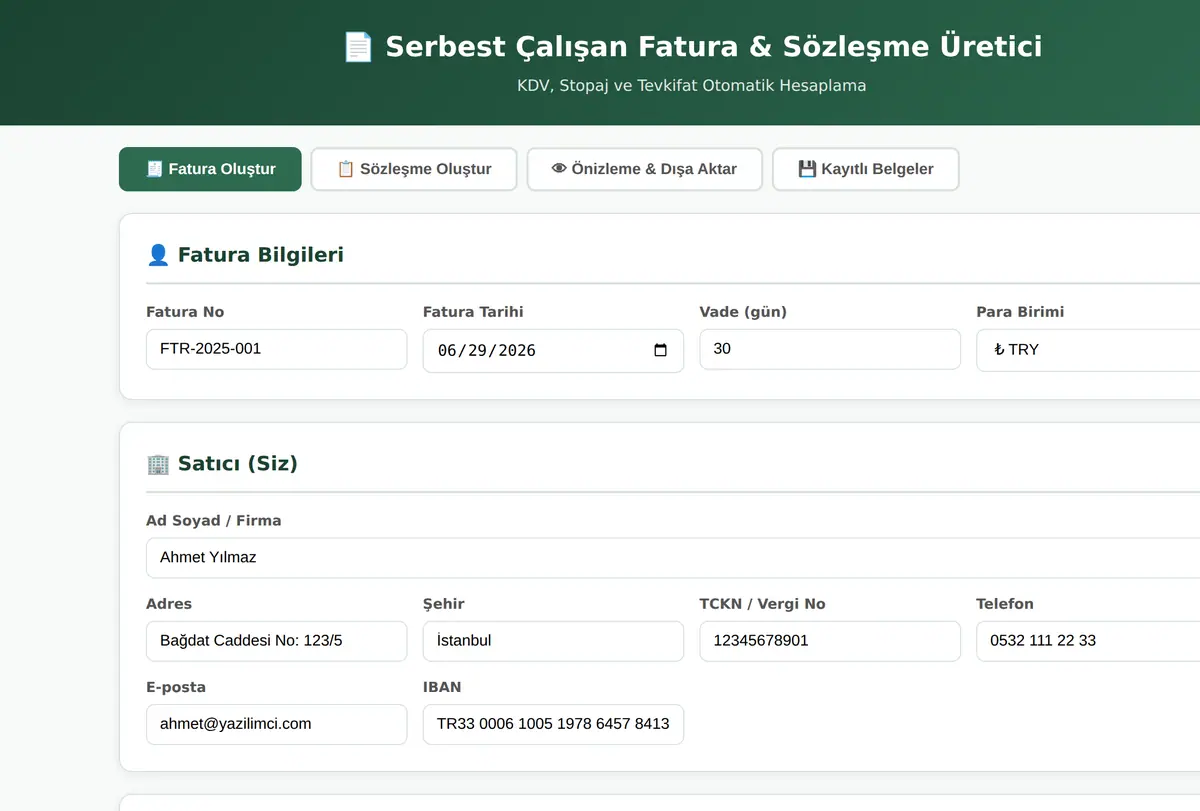Click the Fatura Tarihi date field

pos(553,351)
